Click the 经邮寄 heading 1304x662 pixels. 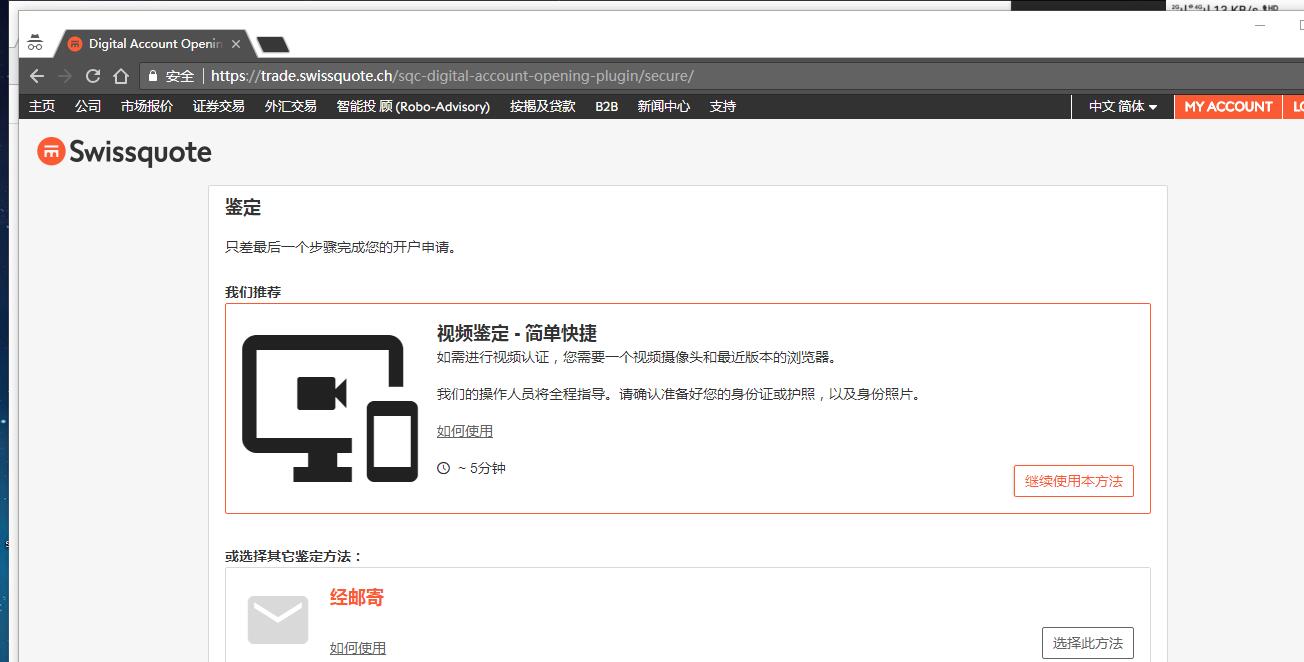click(357, 597)
